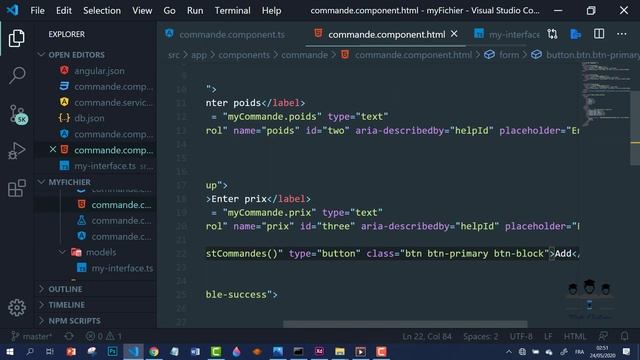Screen dimensions: 640x360
Task: Click the feedback icon in status bar
Action: point(603,336)
